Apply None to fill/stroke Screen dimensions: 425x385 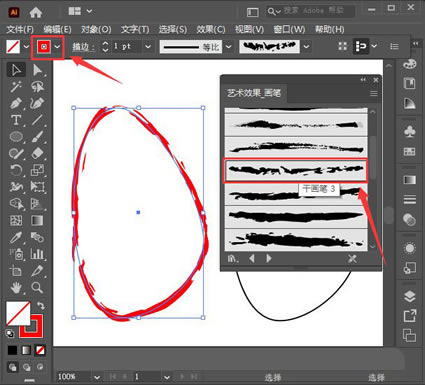point(40,350)
